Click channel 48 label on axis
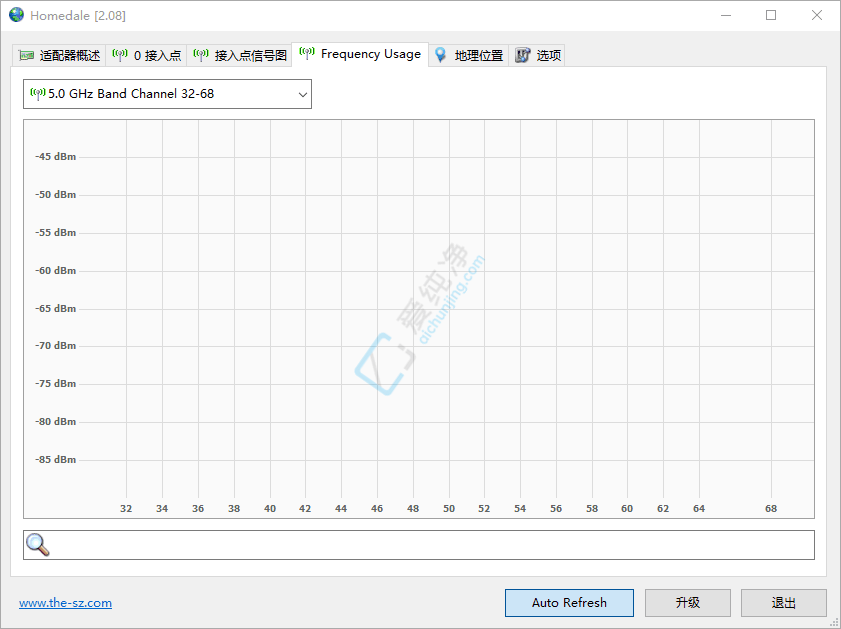 (x=413, y=508)
